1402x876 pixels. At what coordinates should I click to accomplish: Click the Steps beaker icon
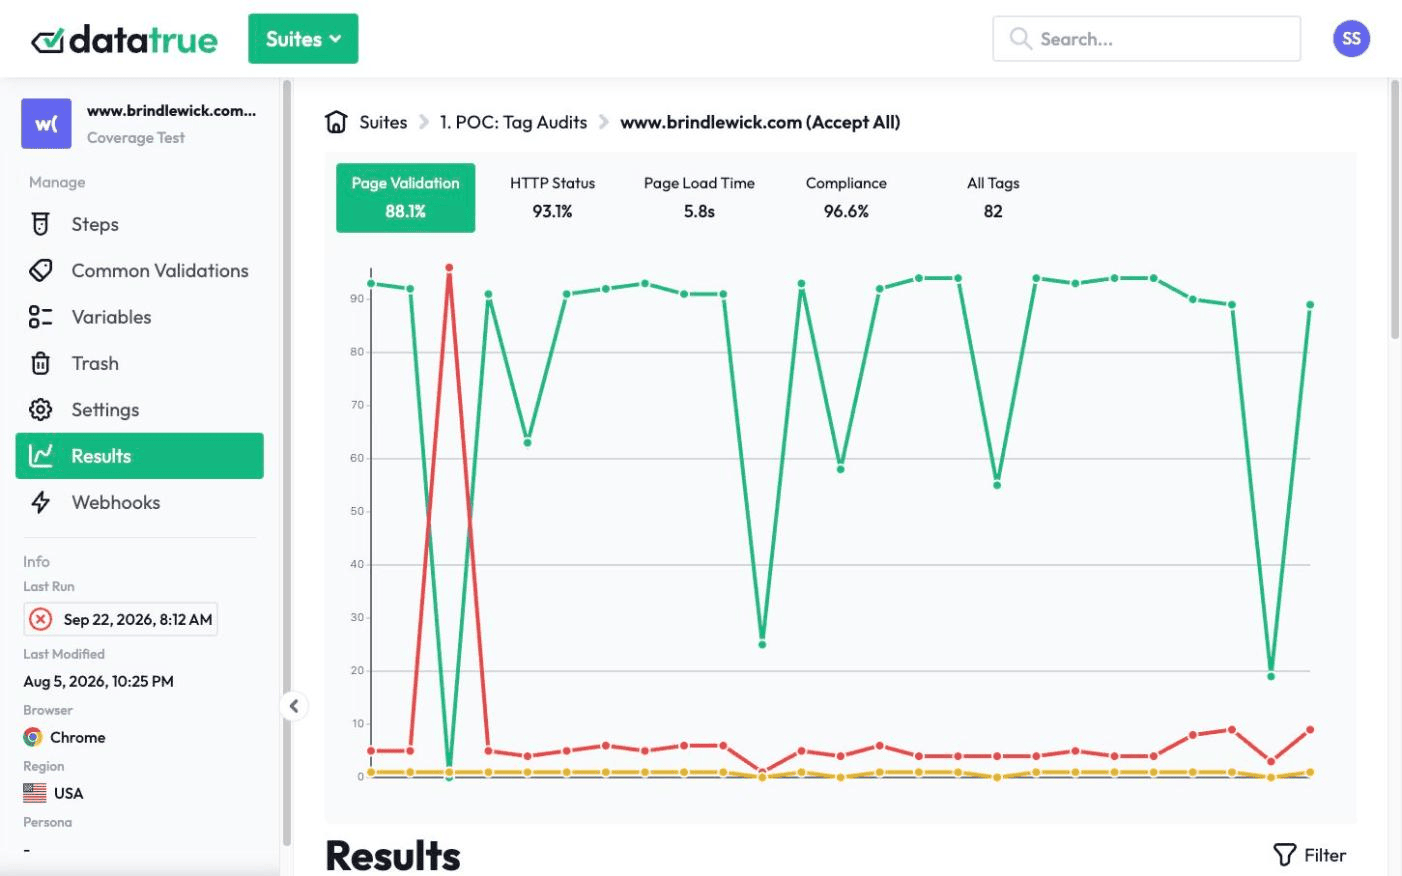click(x=40, y=224)
